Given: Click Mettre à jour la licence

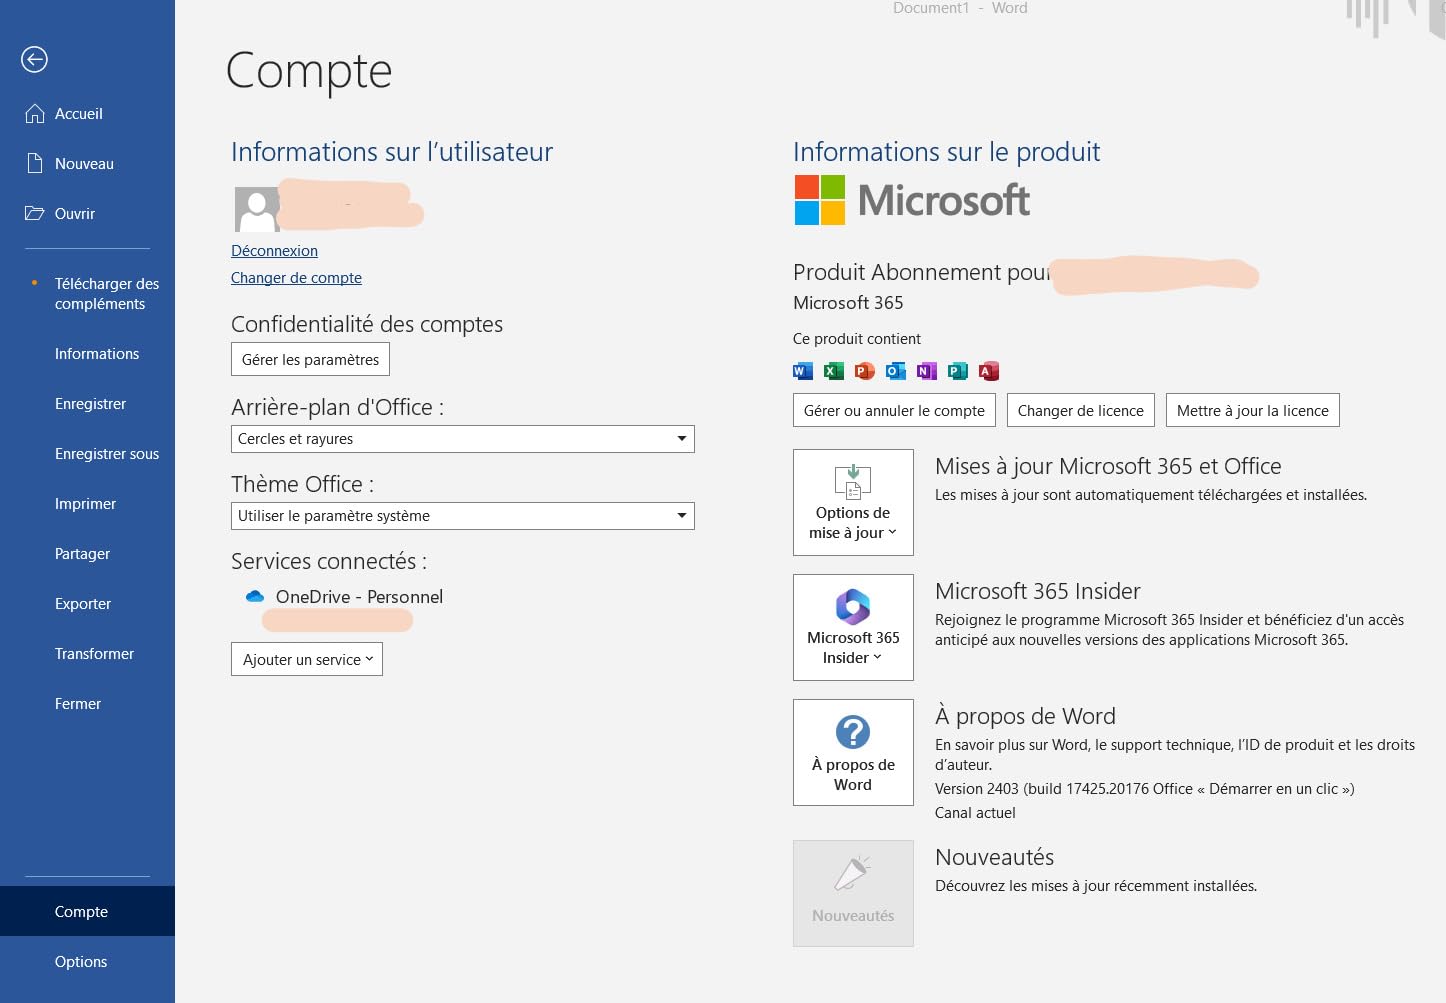Looking at the screenshot, I should pos(1253,410).
